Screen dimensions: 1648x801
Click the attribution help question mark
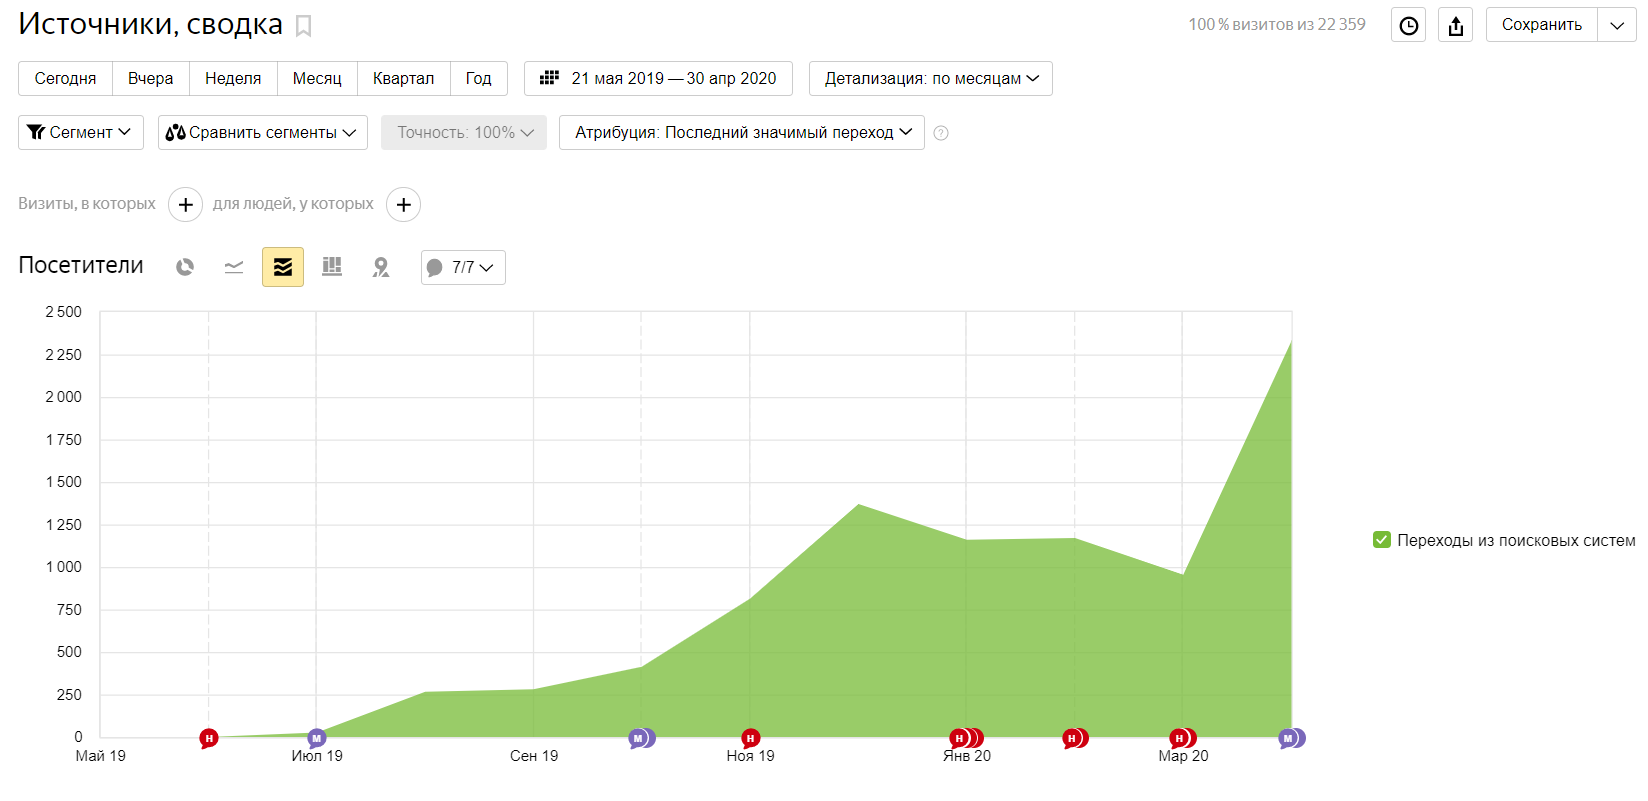click(x=941, y=133)
